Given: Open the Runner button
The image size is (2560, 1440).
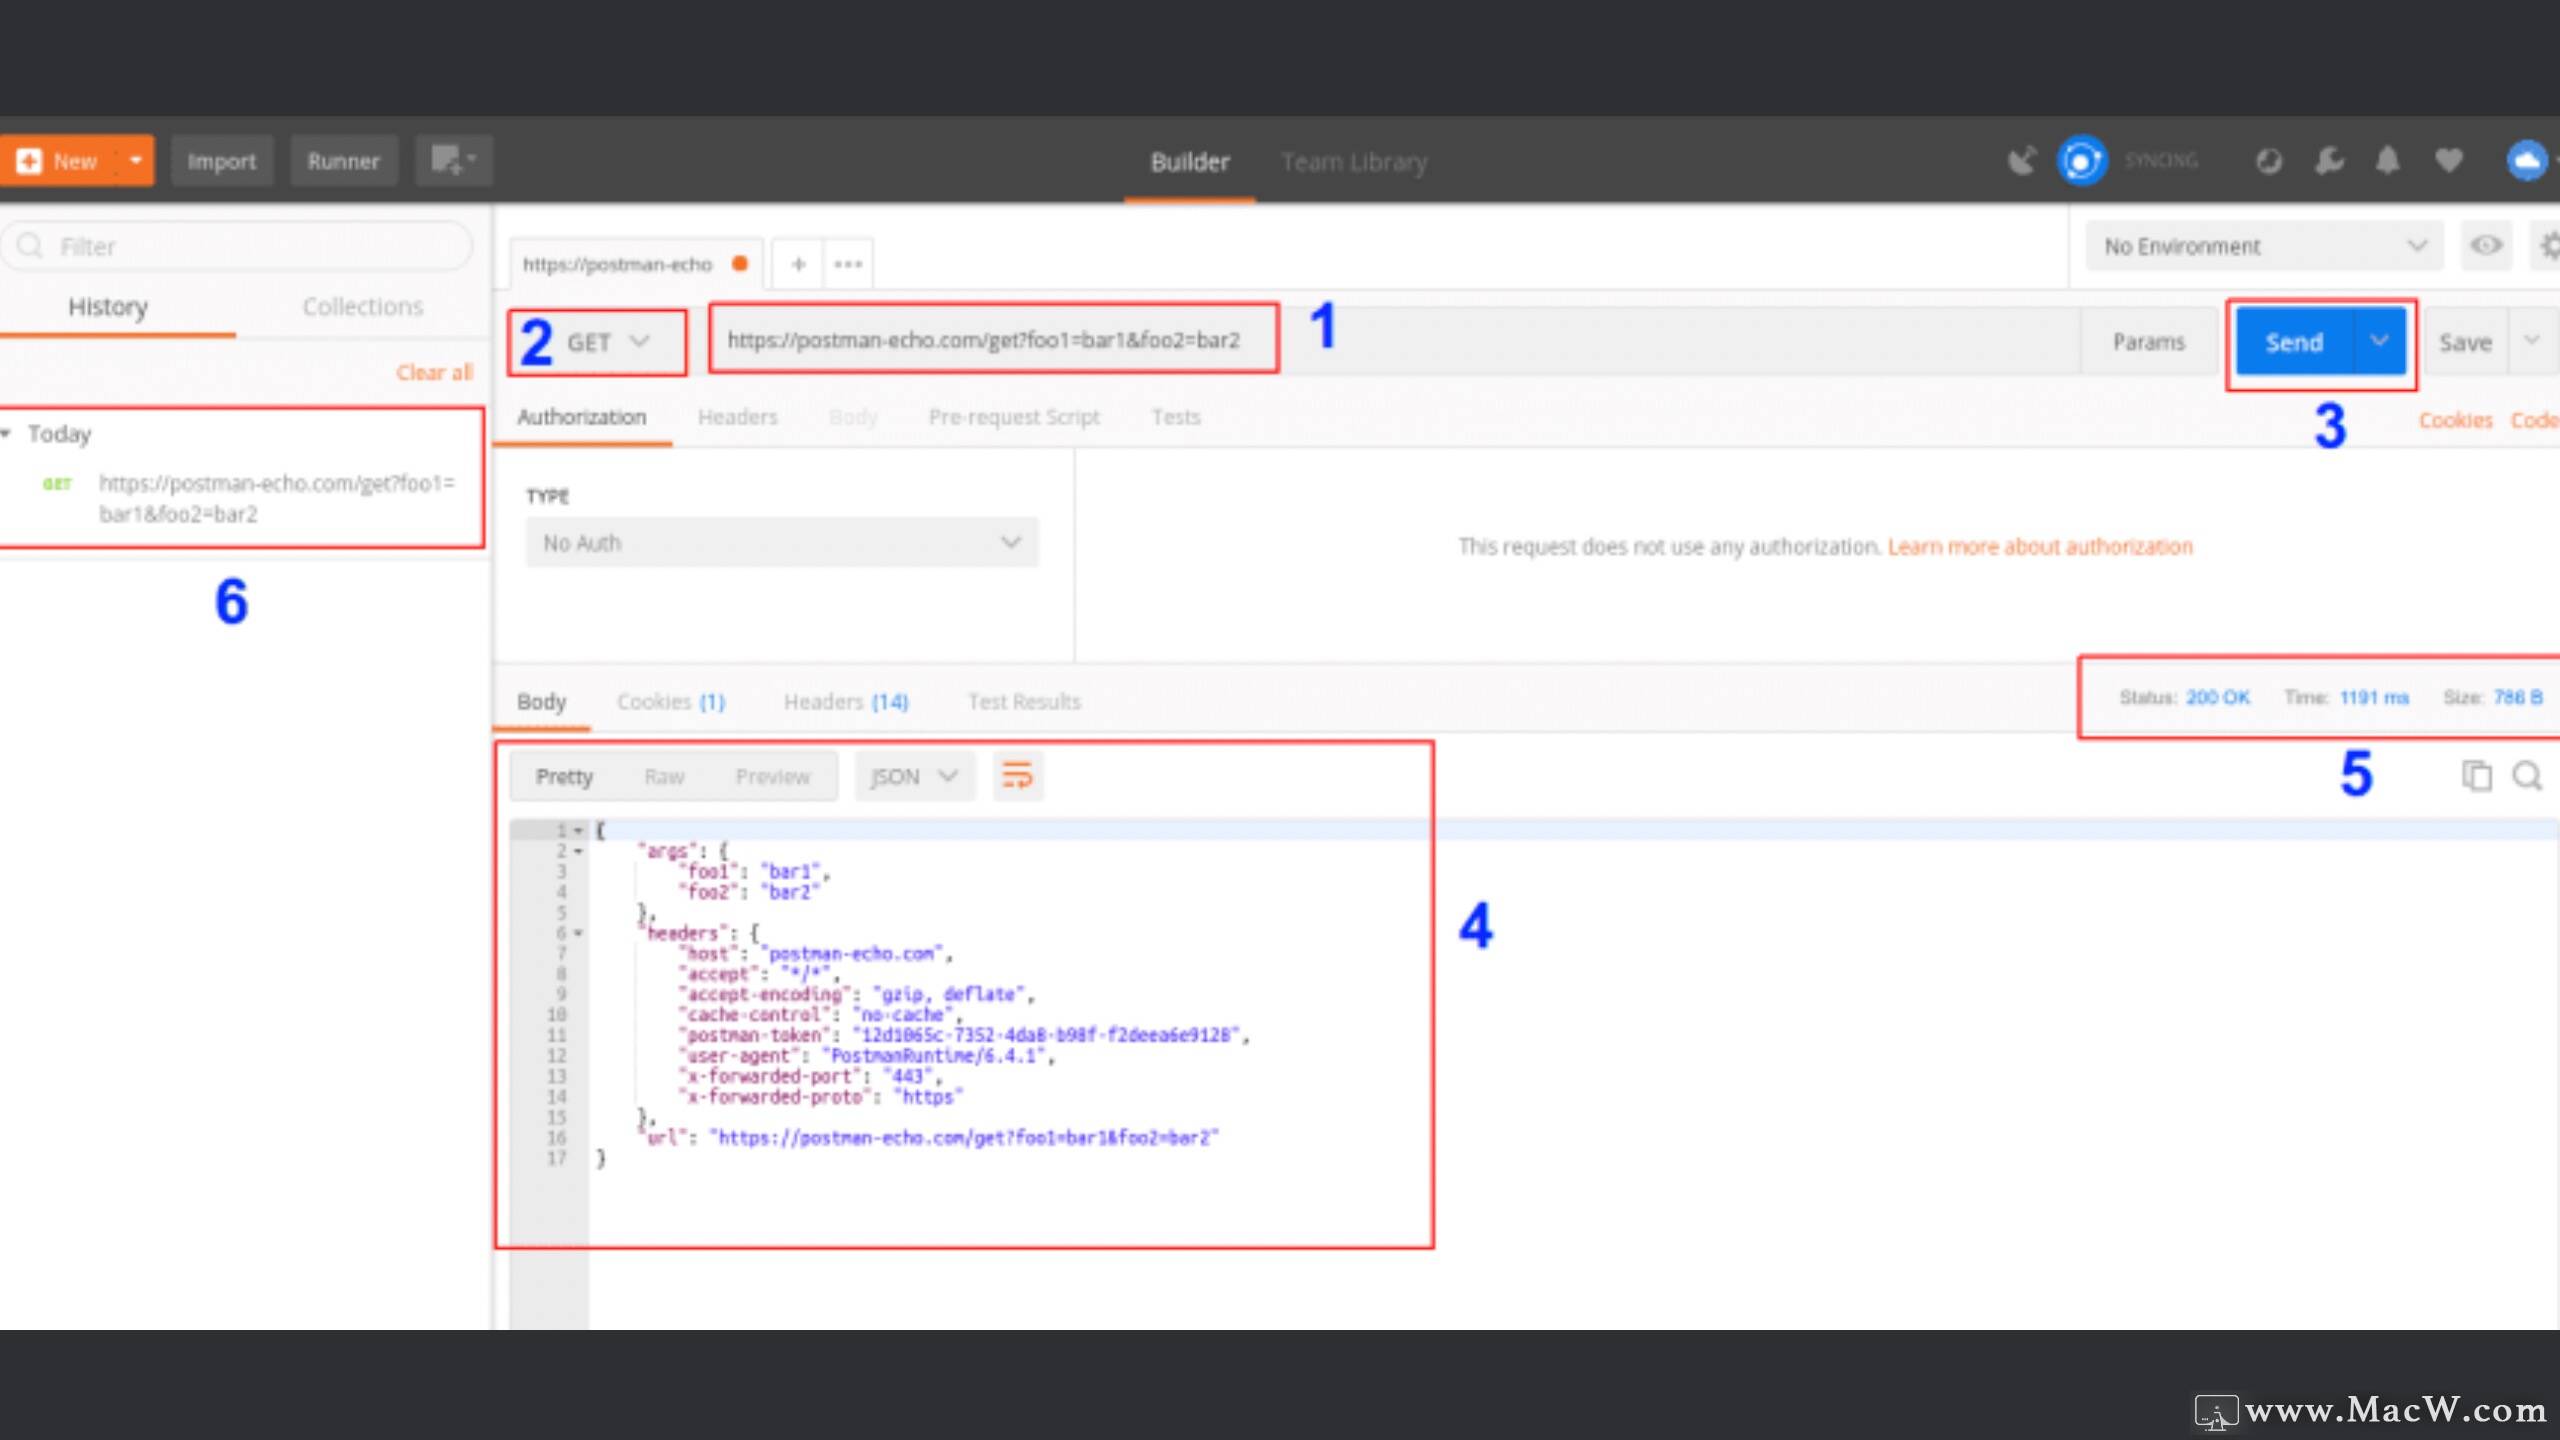Looking at the screenshot, I should click(x=343, y=160).
